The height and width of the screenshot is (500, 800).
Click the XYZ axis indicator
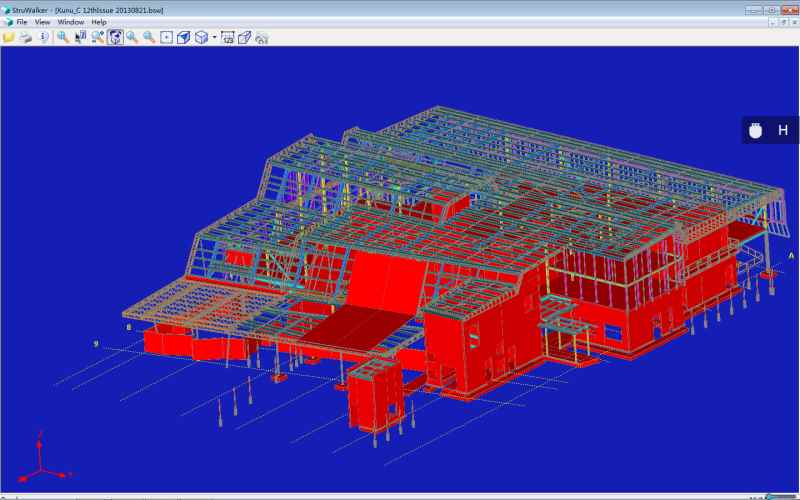(x=38, y=458)
